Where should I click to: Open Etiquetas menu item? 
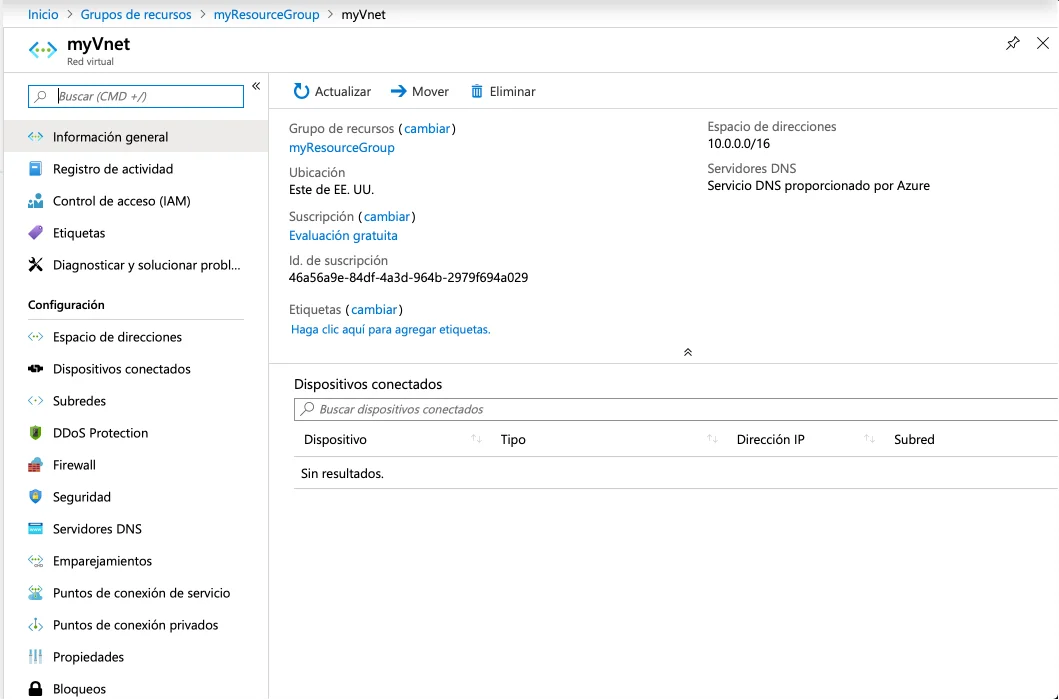[136, 233]
